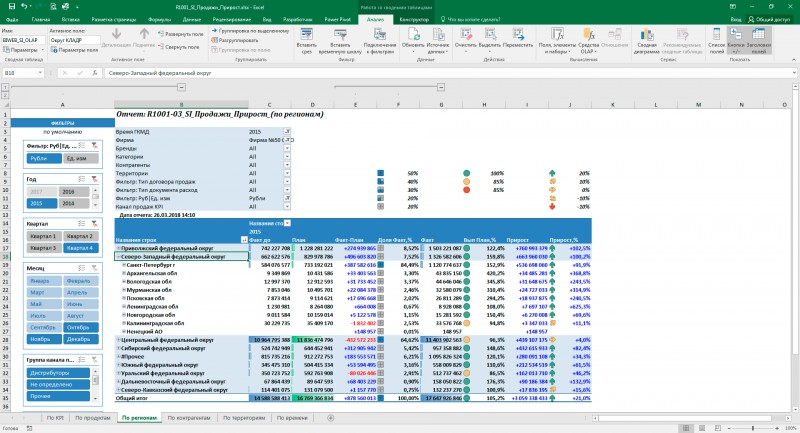
Task: Toggle the Квартал 4 slicer button
Action: click(81, 248)
